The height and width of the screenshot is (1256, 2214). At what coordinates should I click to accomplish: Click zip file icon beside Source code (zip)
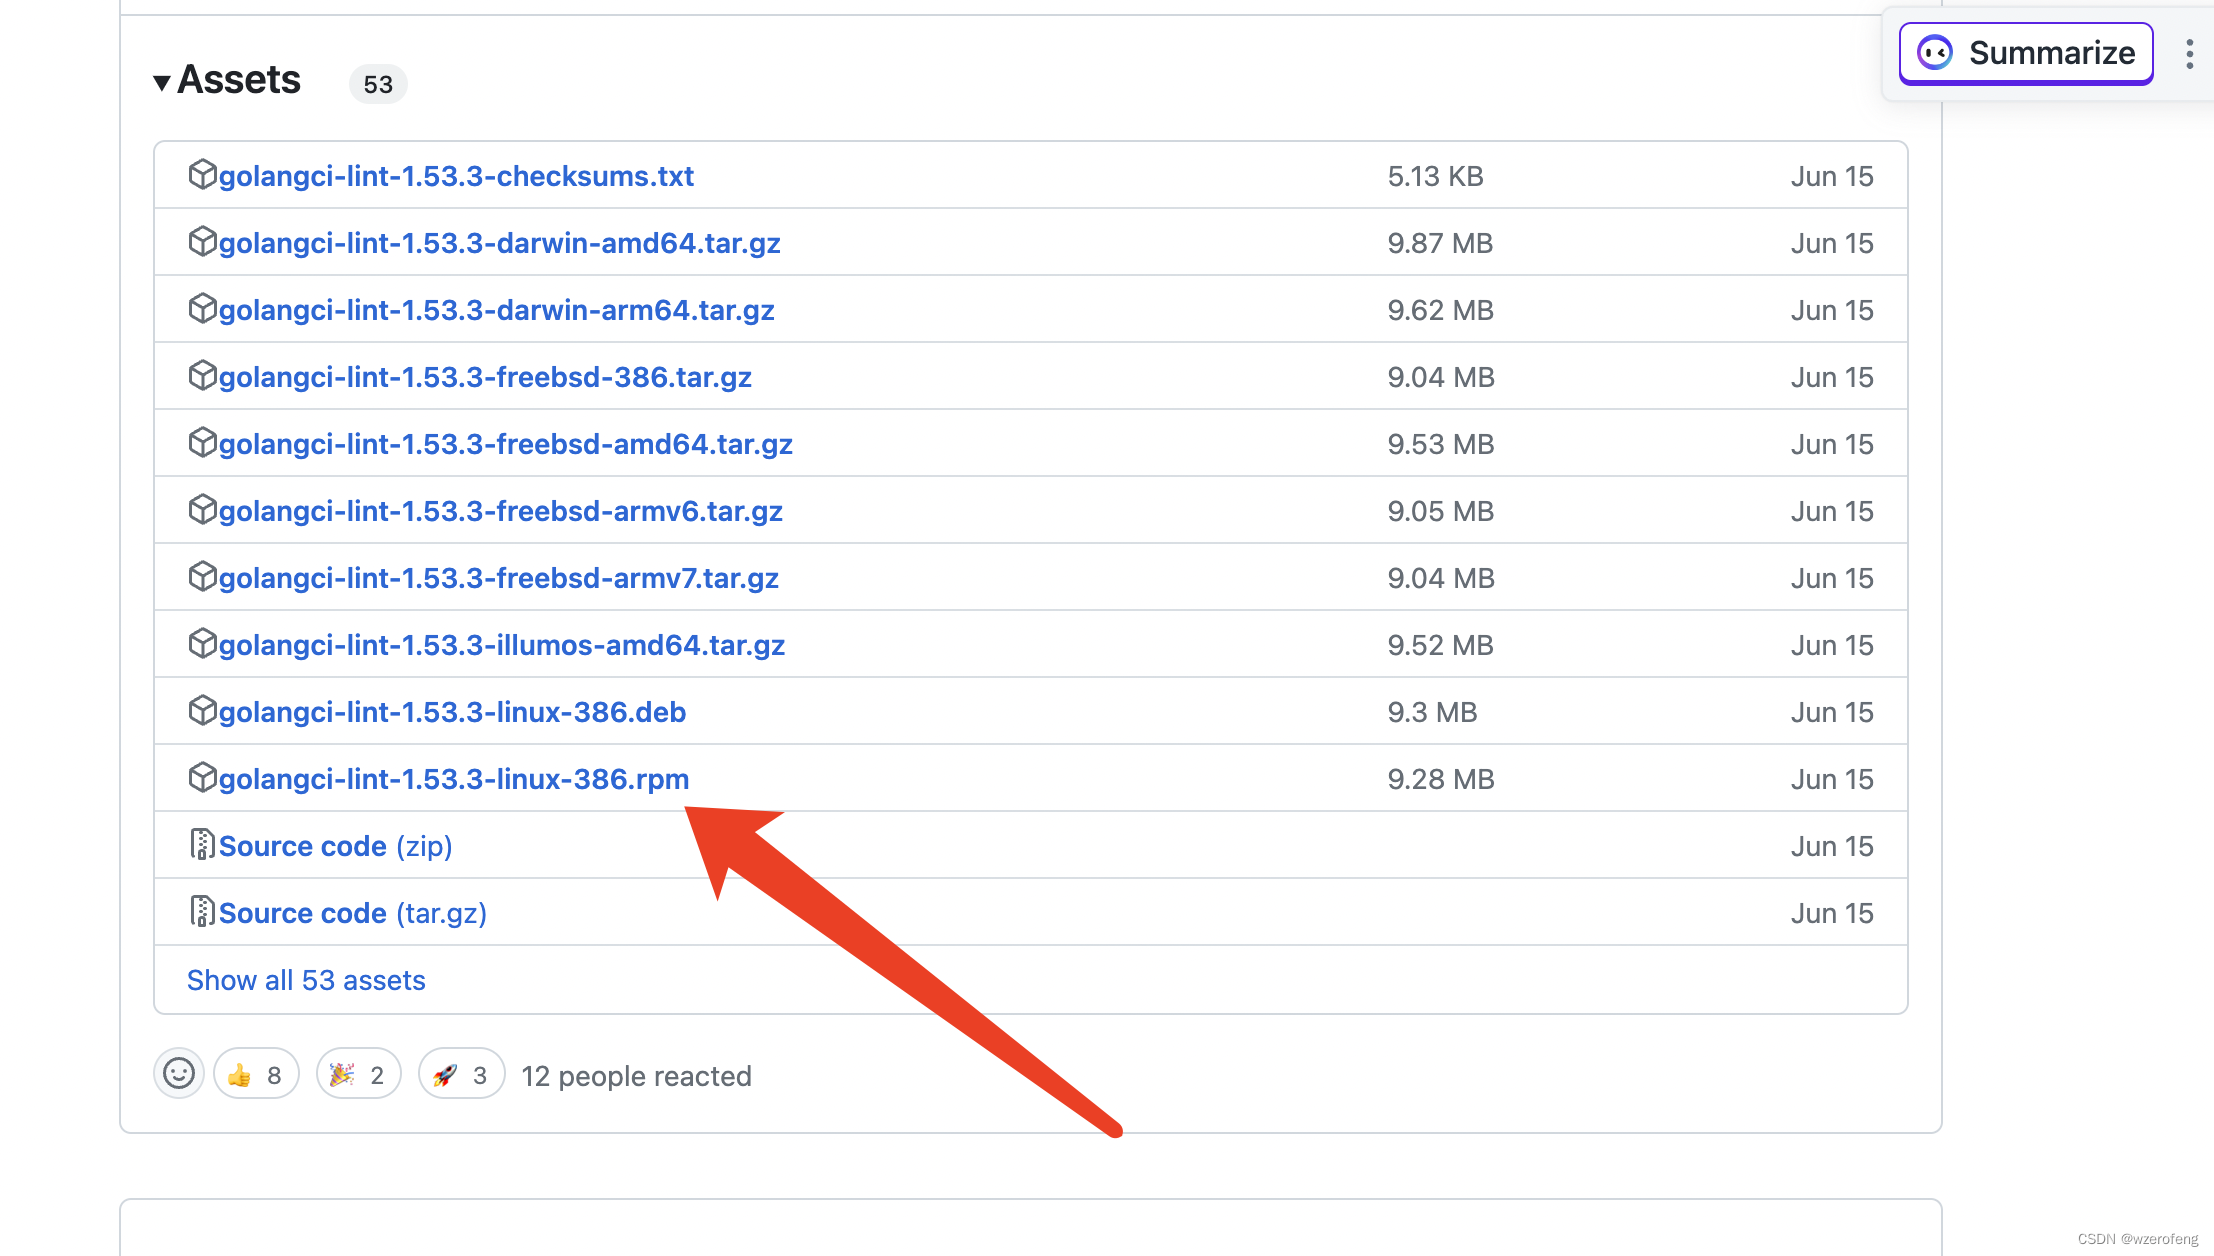tap(202, 845)
